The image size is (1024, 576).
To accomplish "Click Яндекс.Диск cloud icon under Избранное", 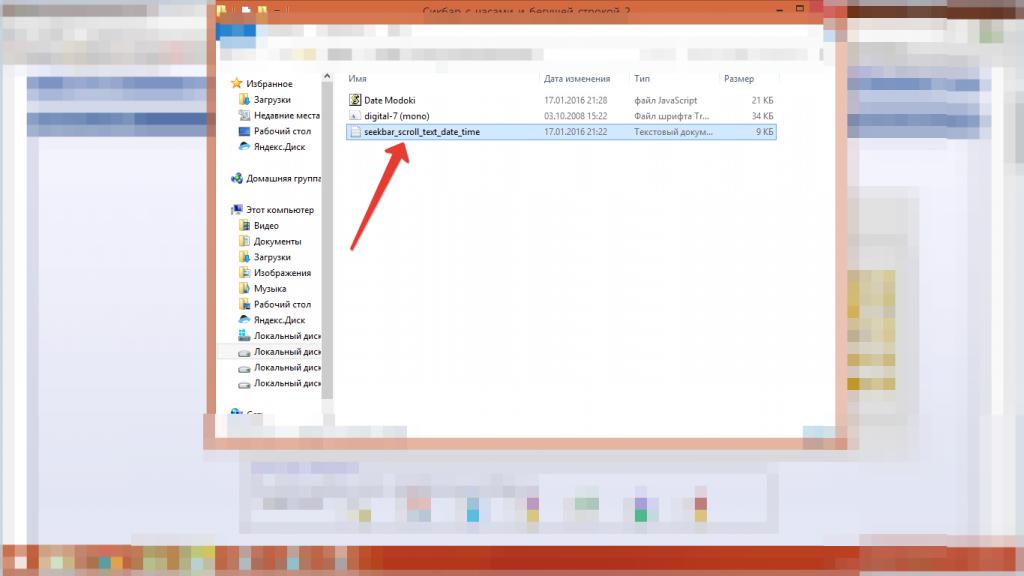I will tap(244, 147).
